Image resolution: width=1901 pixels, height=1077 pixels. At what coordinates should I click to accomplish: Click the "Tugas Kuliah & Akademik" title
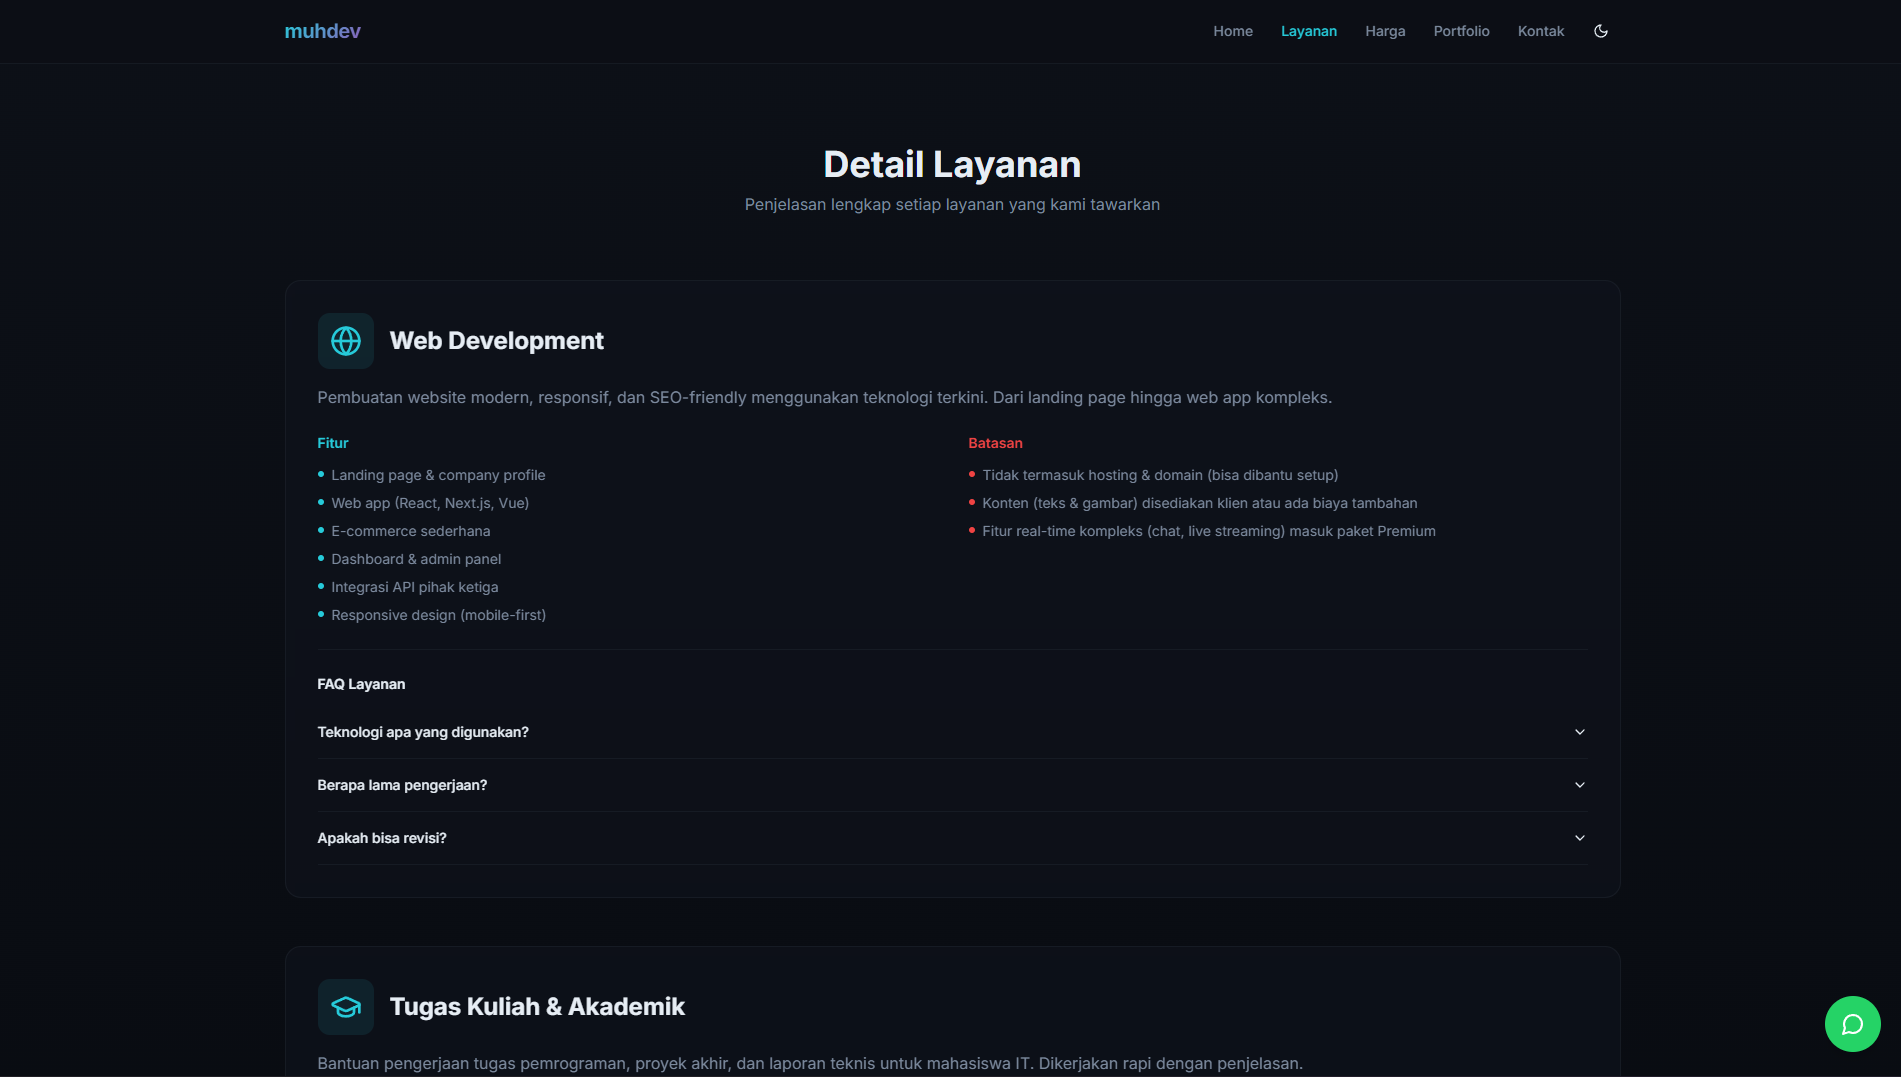[537, 1007]
